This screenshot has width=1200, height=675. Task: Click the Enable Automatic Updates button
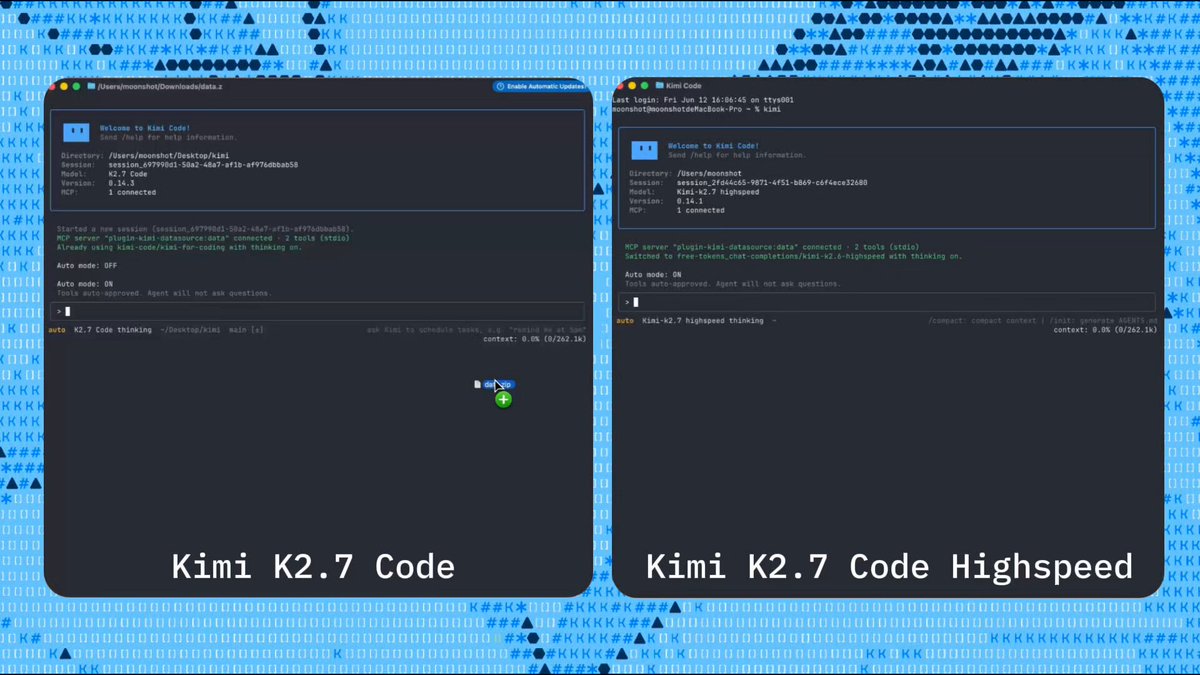point(540,87)
